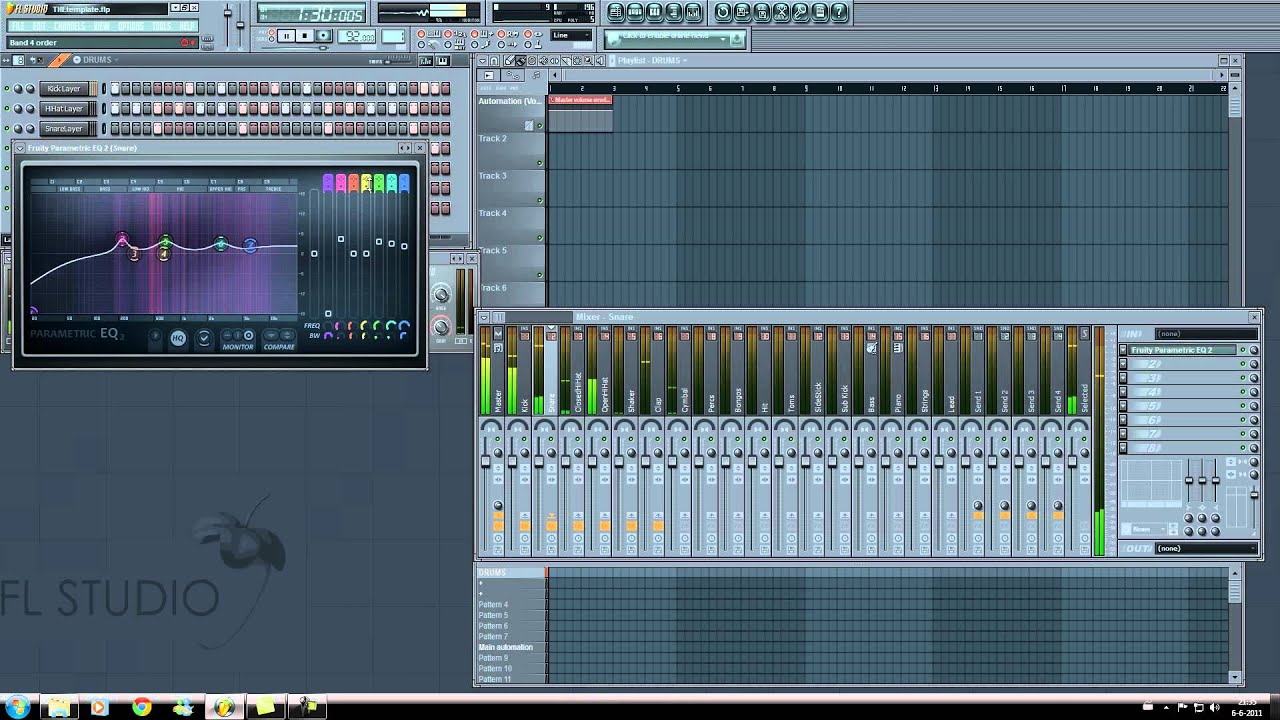Click the yellow band 4 color tab

coord(366,182)
